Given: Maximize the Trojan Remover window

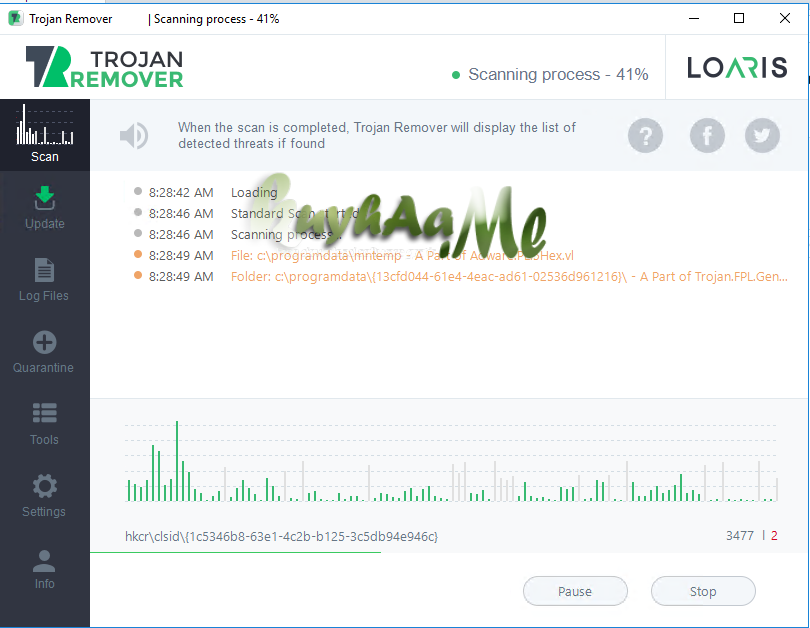Looking at the screenshot, I should (739, 19).
